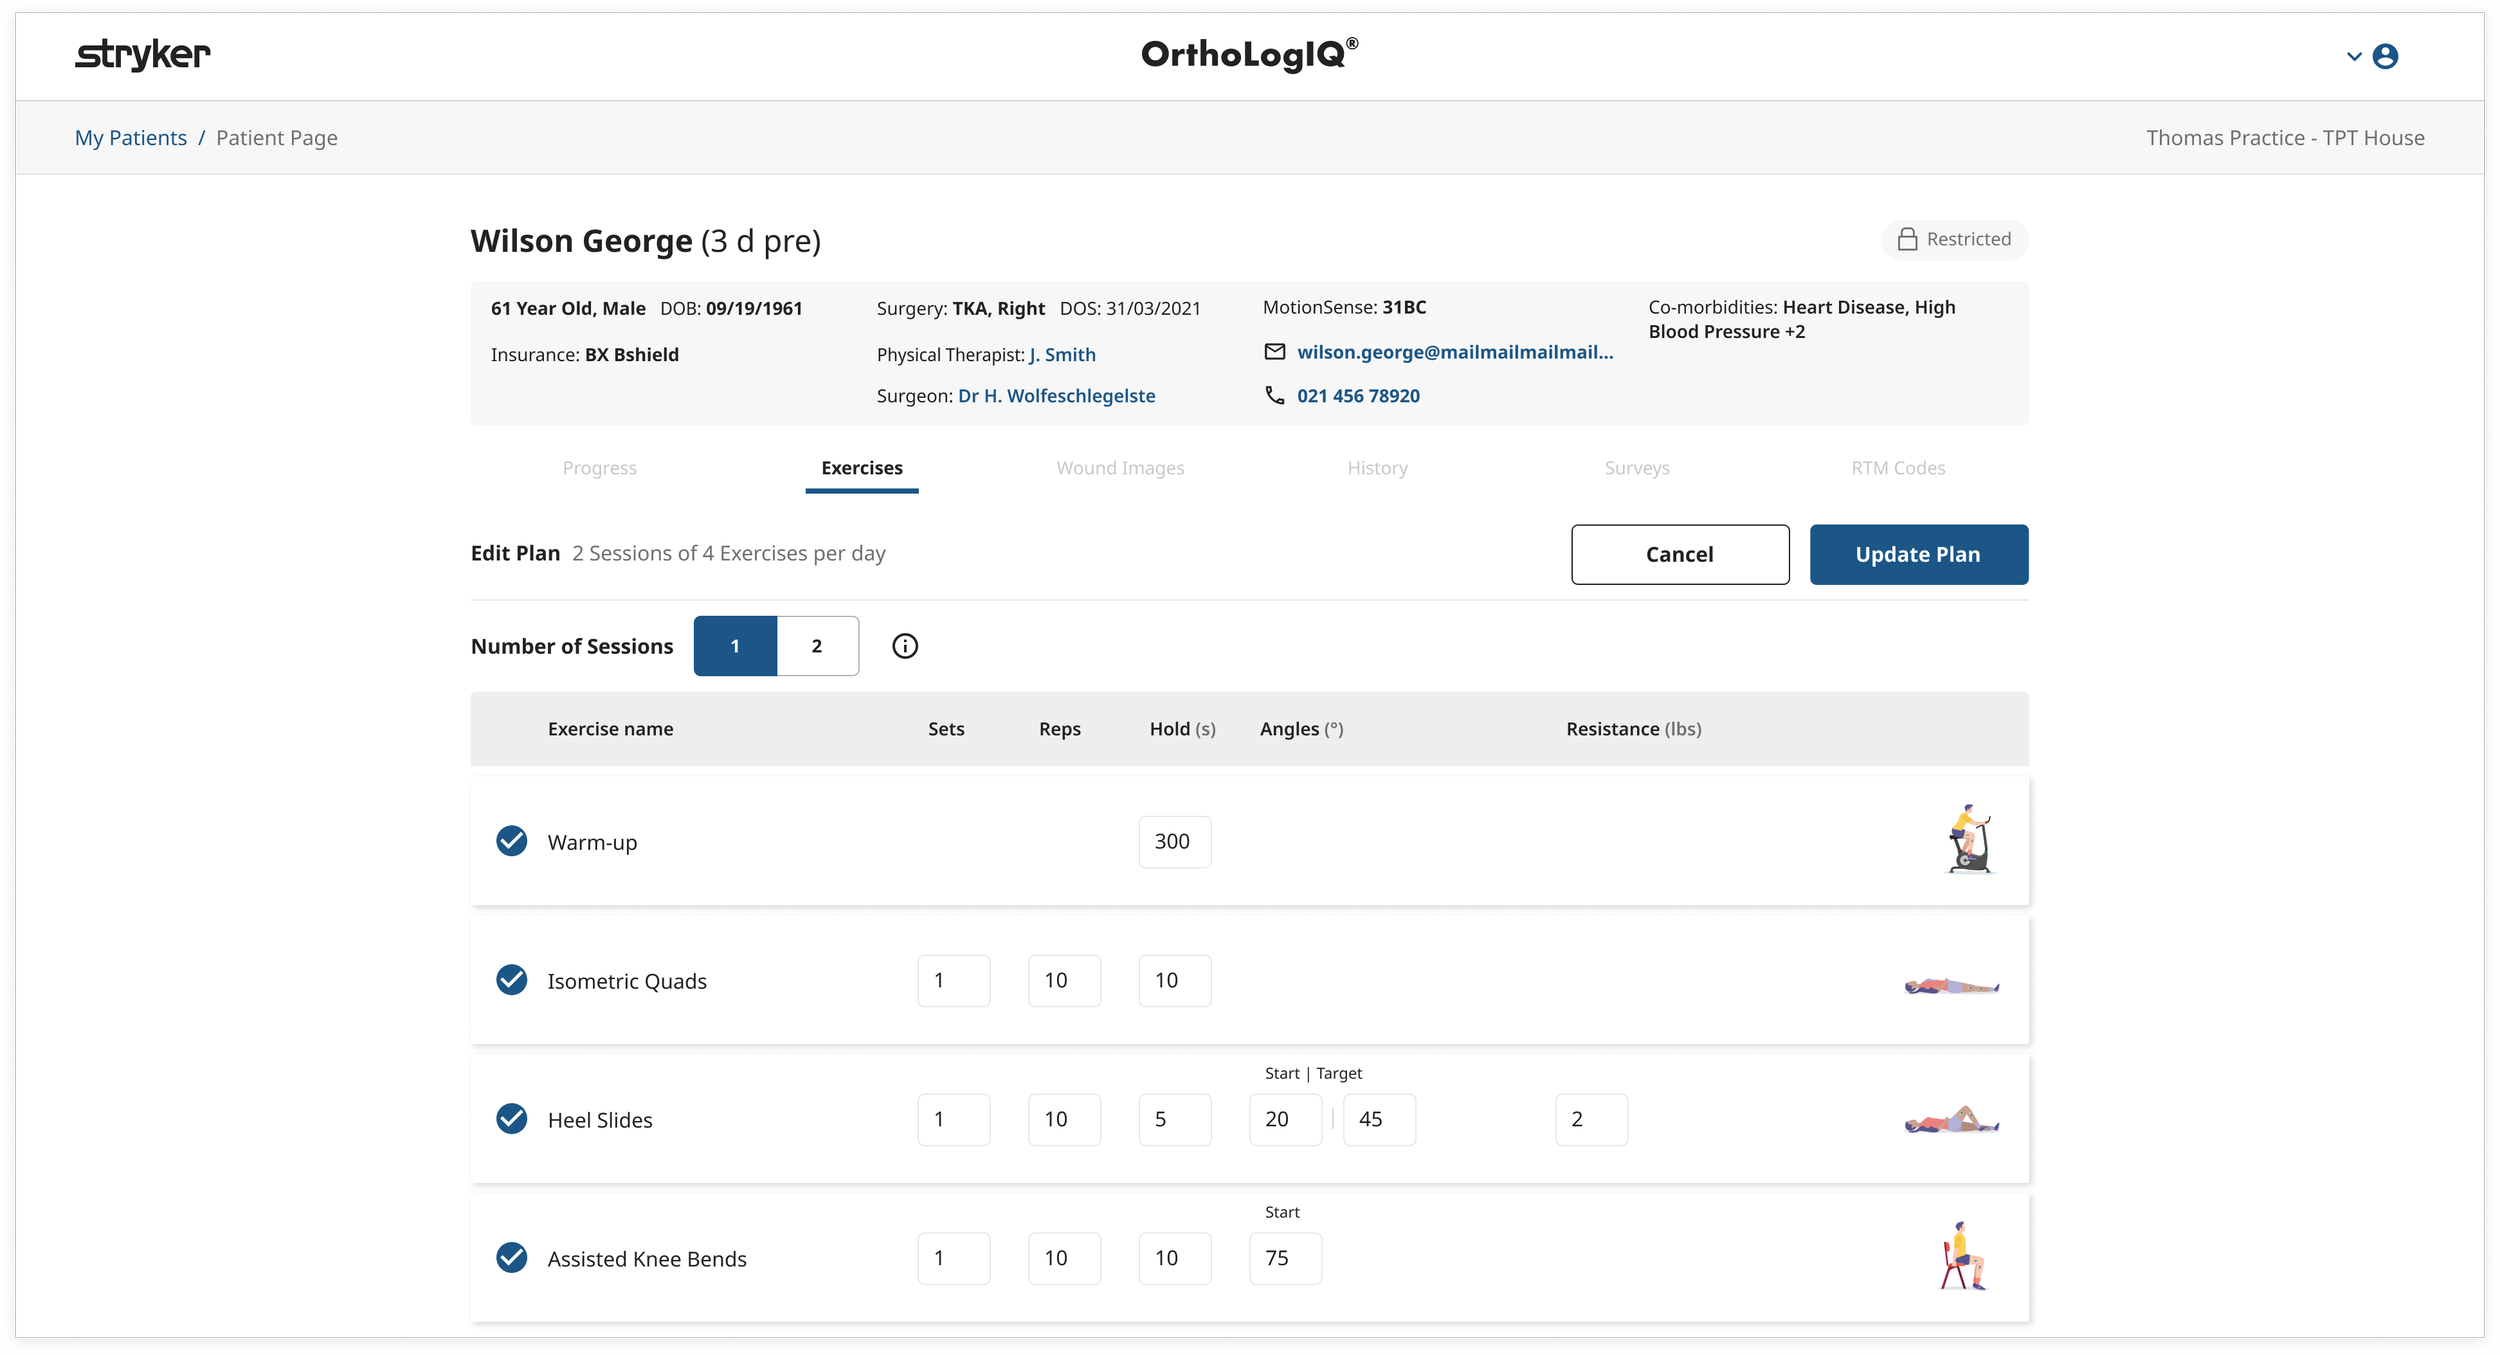Click the user account avatar icon
This screenshot has height=1355, width=2500.
point(2385,56)
